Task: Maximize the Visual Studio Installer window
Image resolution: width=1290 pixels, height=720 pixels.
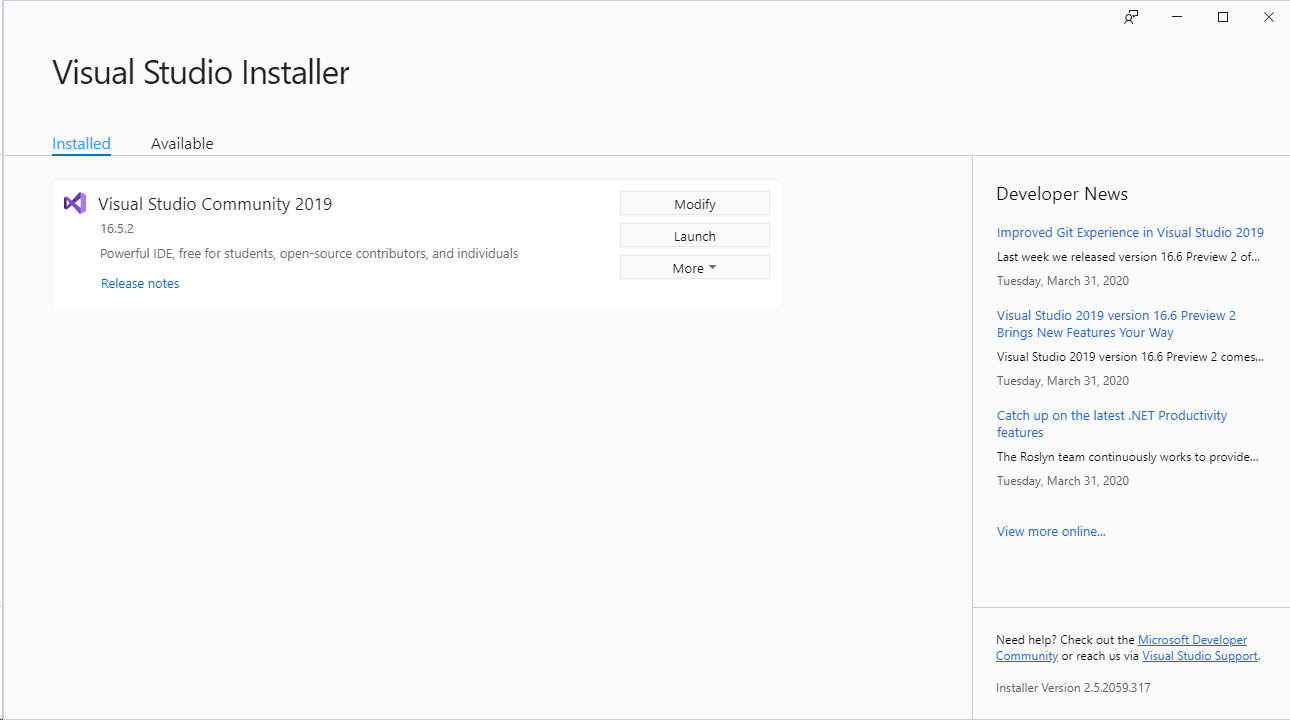Action: tap(1223, 17)
